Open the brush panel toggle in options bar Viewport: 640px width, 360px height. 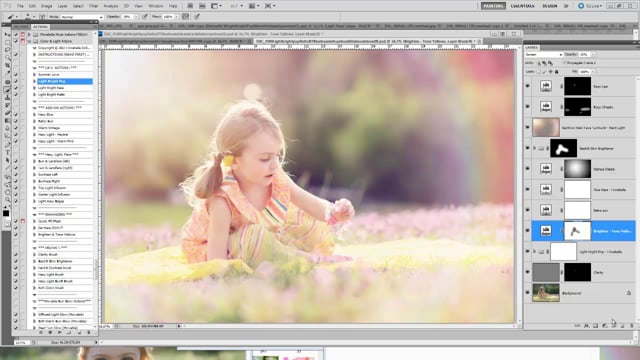click(42, 17)
